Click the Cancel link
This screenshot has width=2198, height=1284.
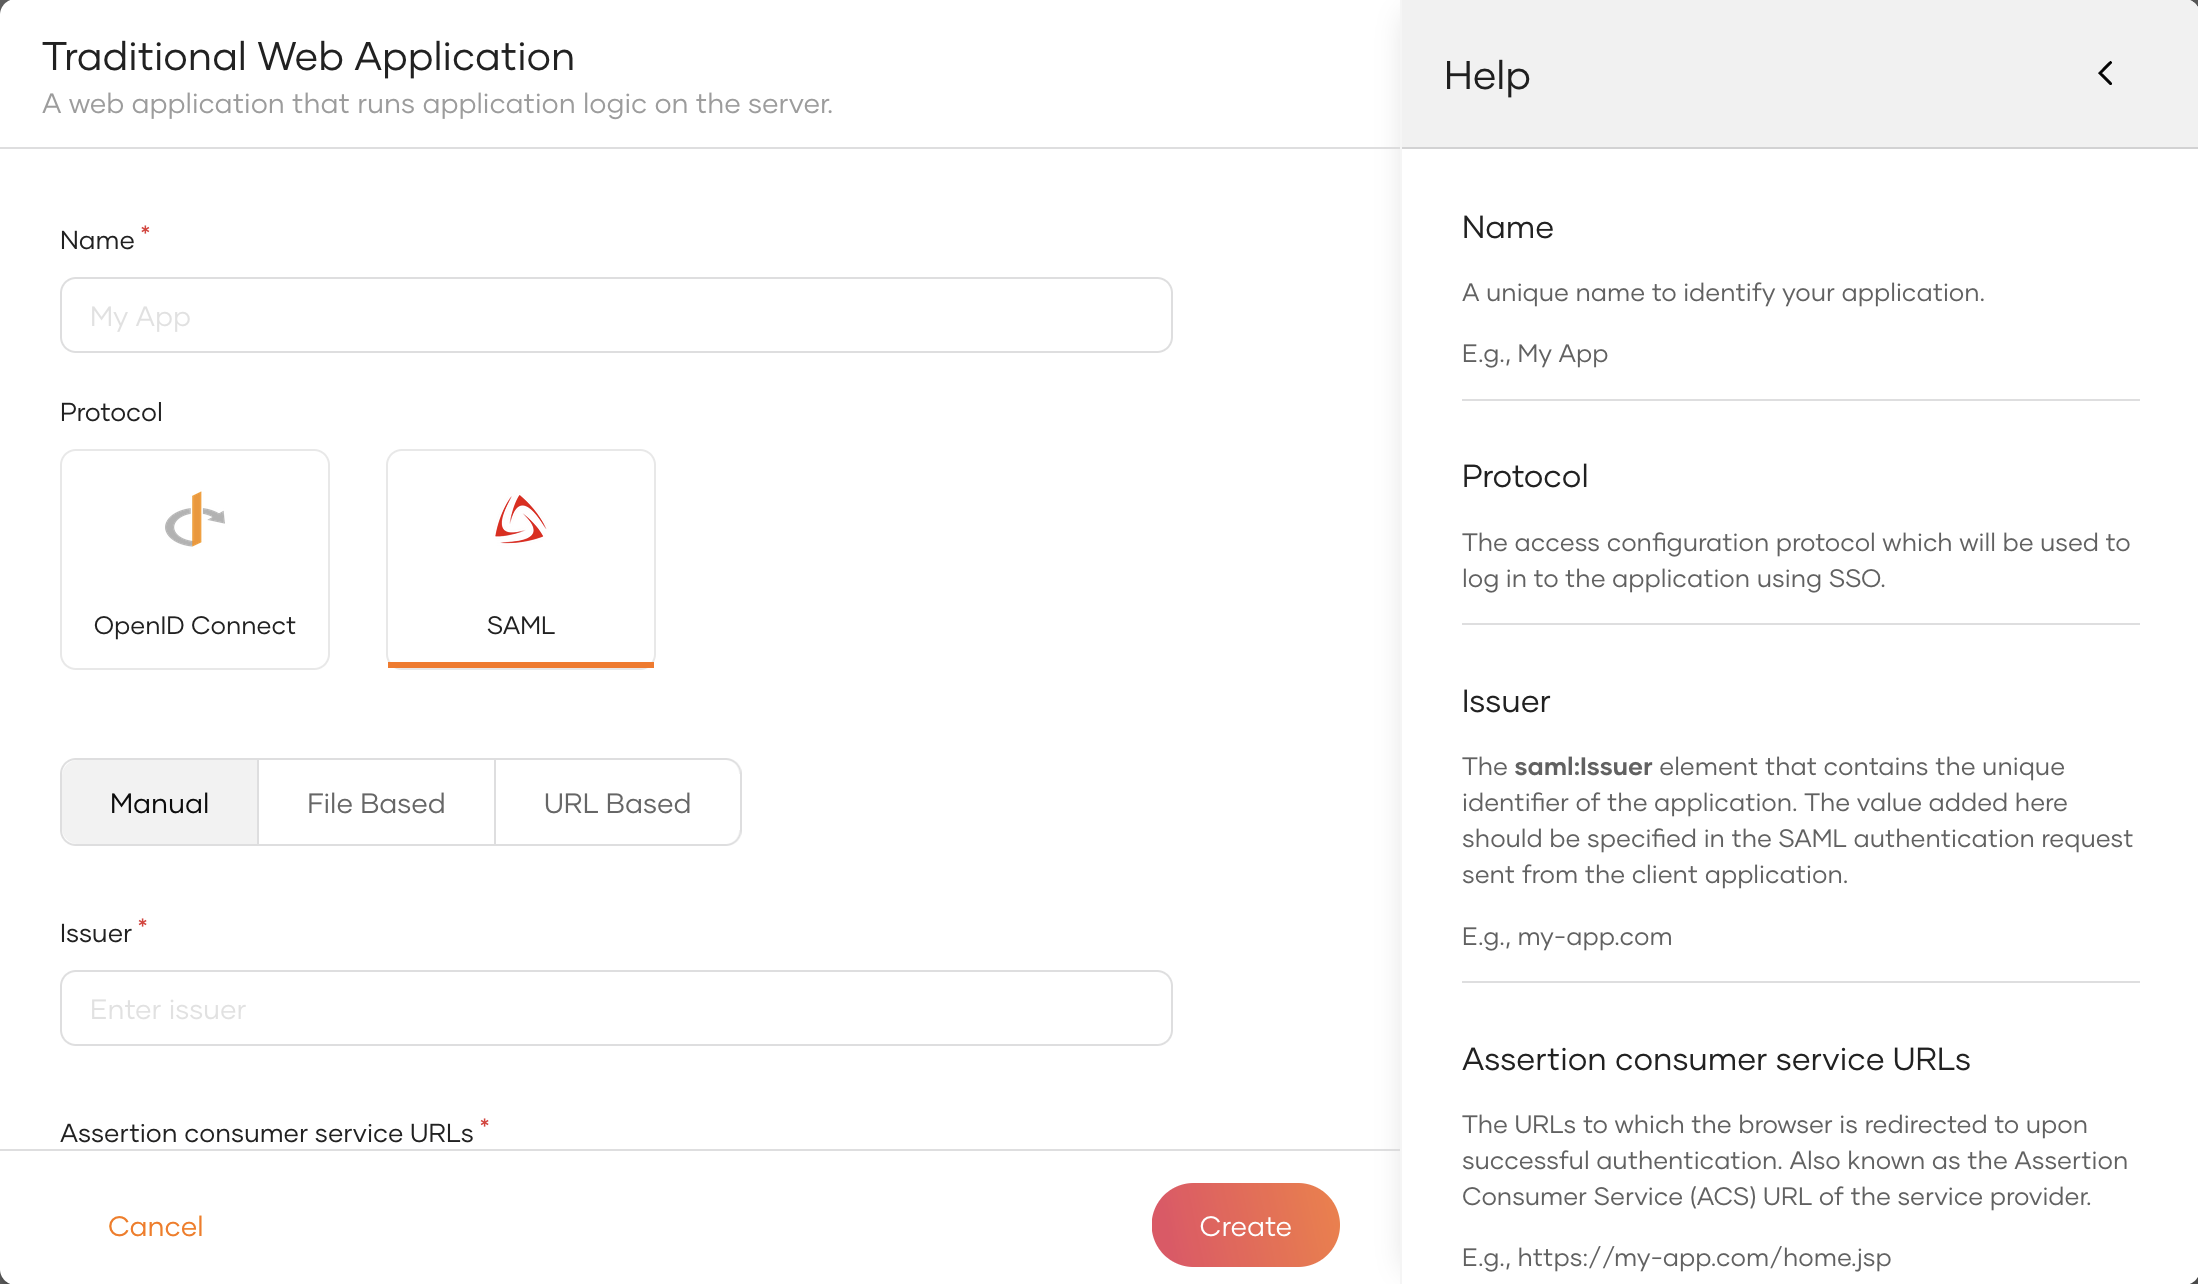(155, 1226)
